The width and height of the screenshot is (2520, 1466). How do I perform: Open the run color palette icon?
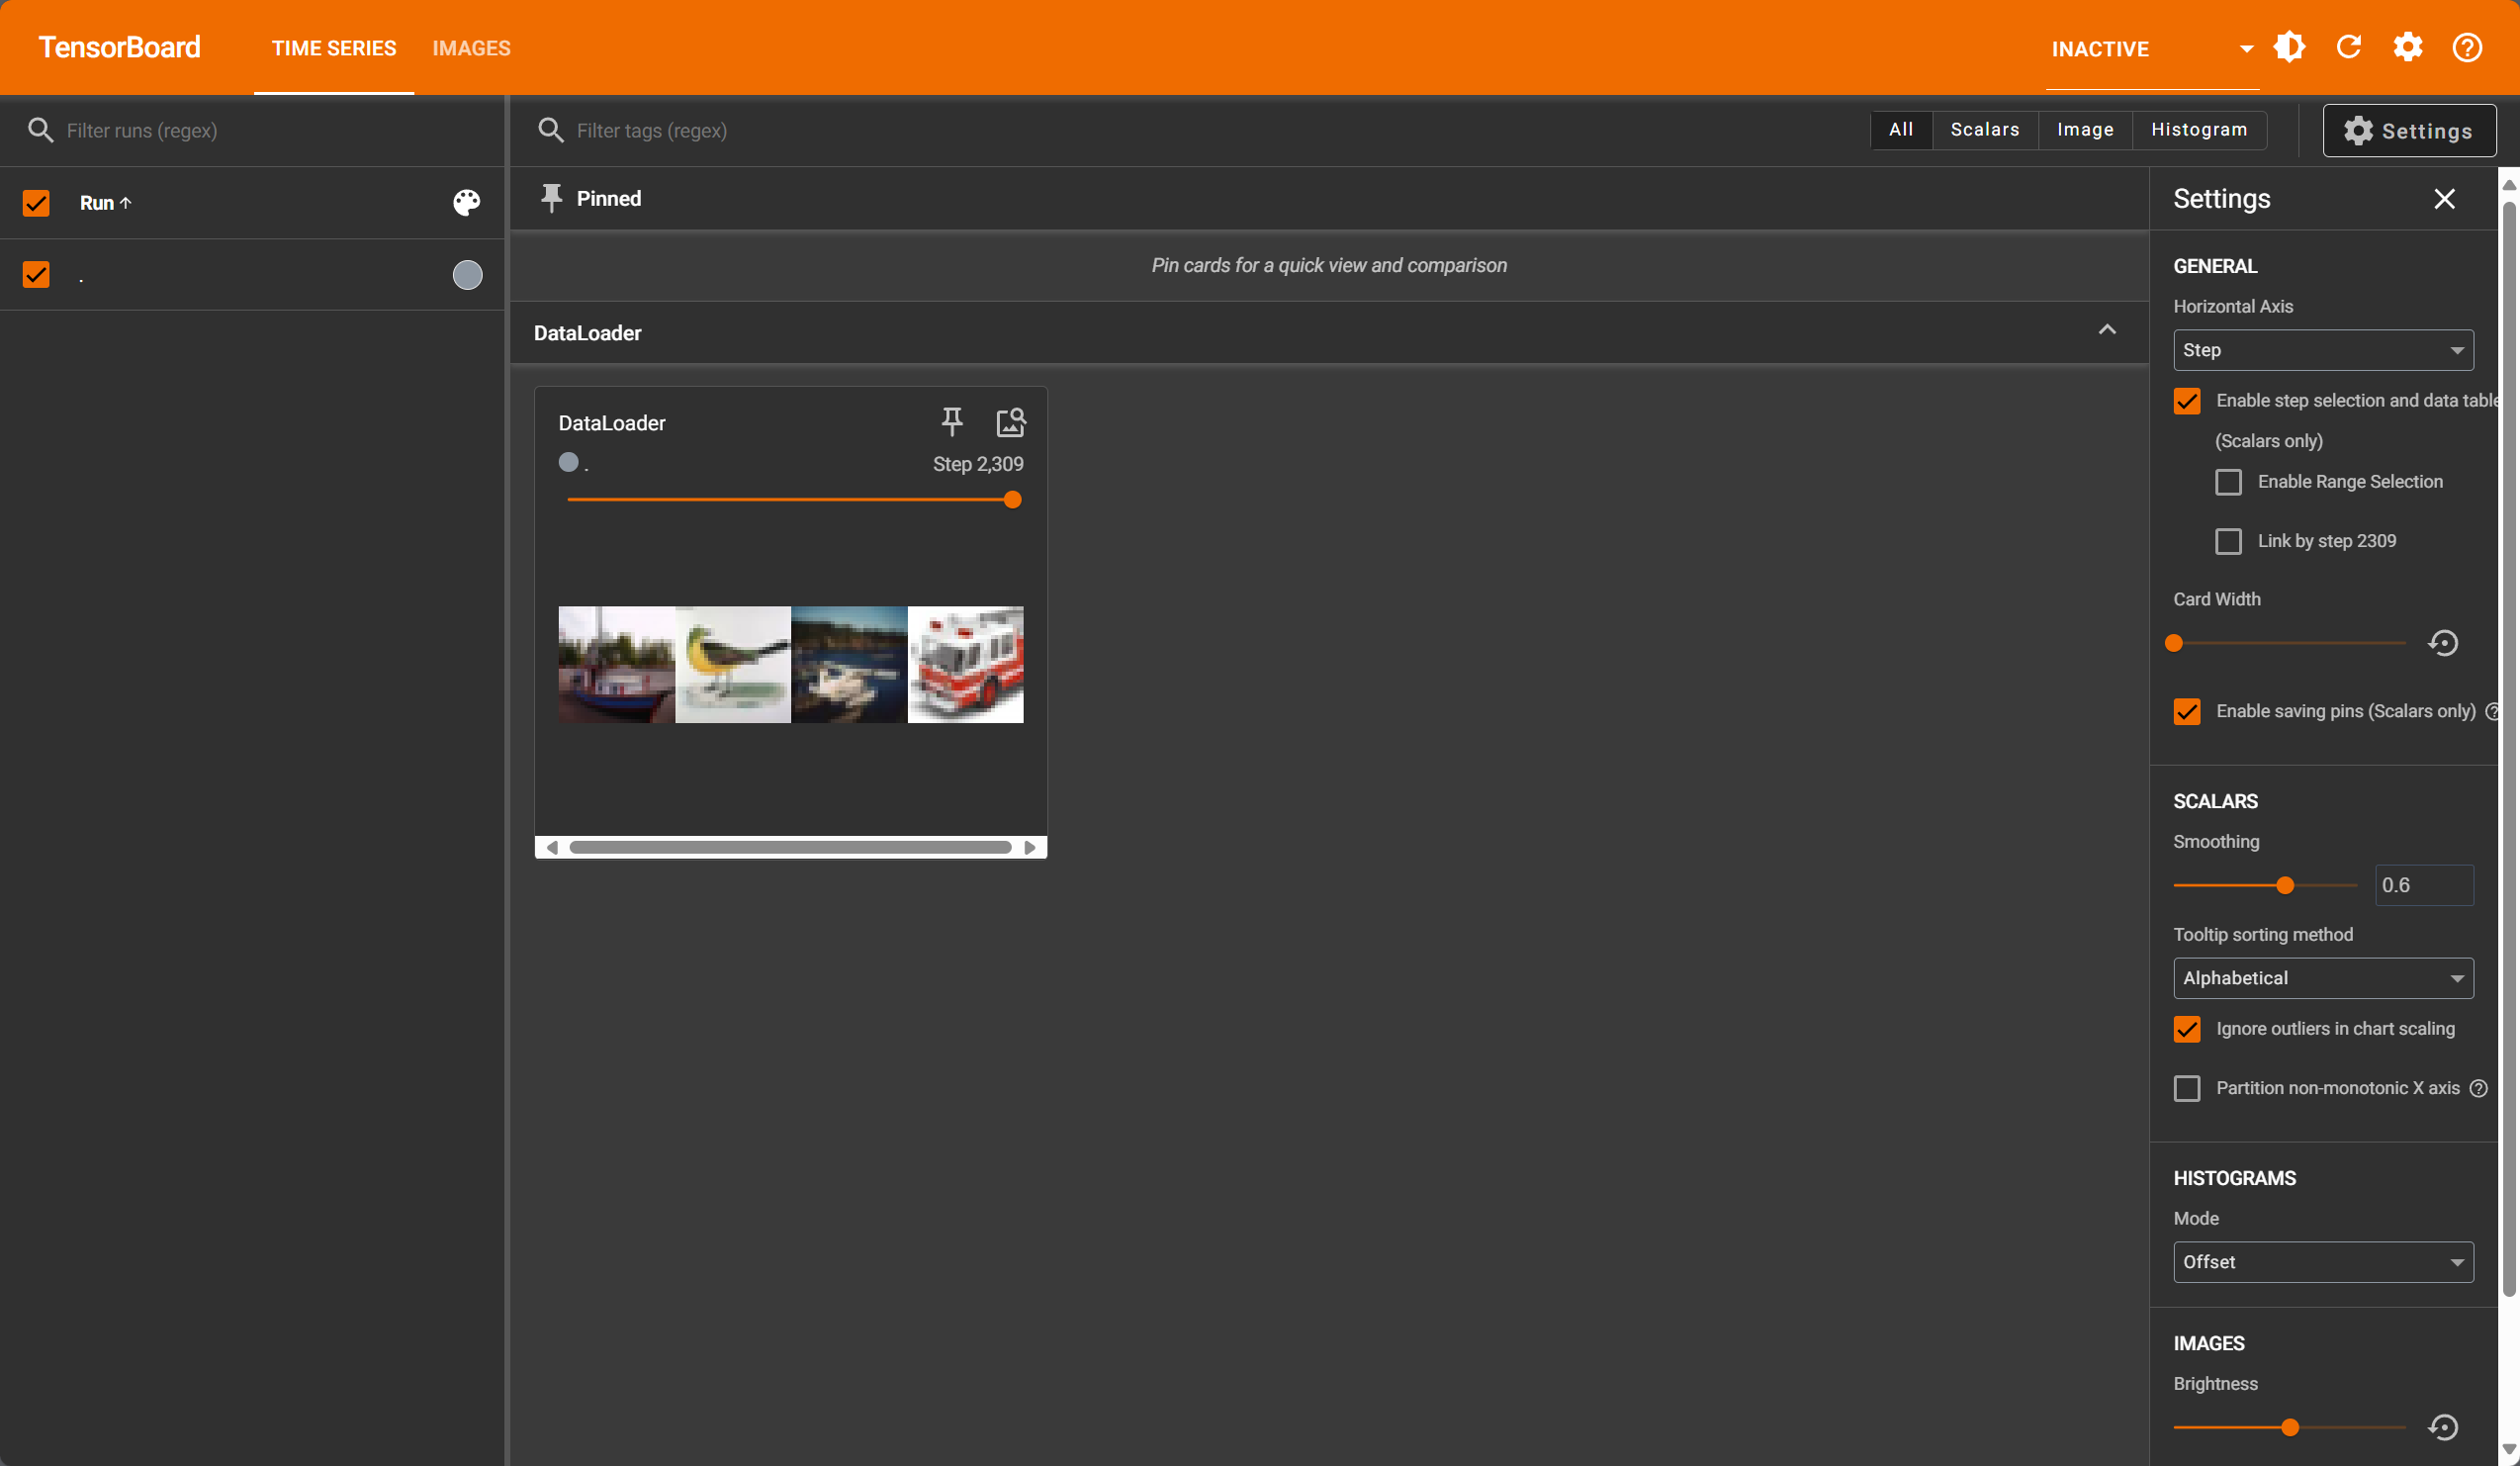point(466,203)
